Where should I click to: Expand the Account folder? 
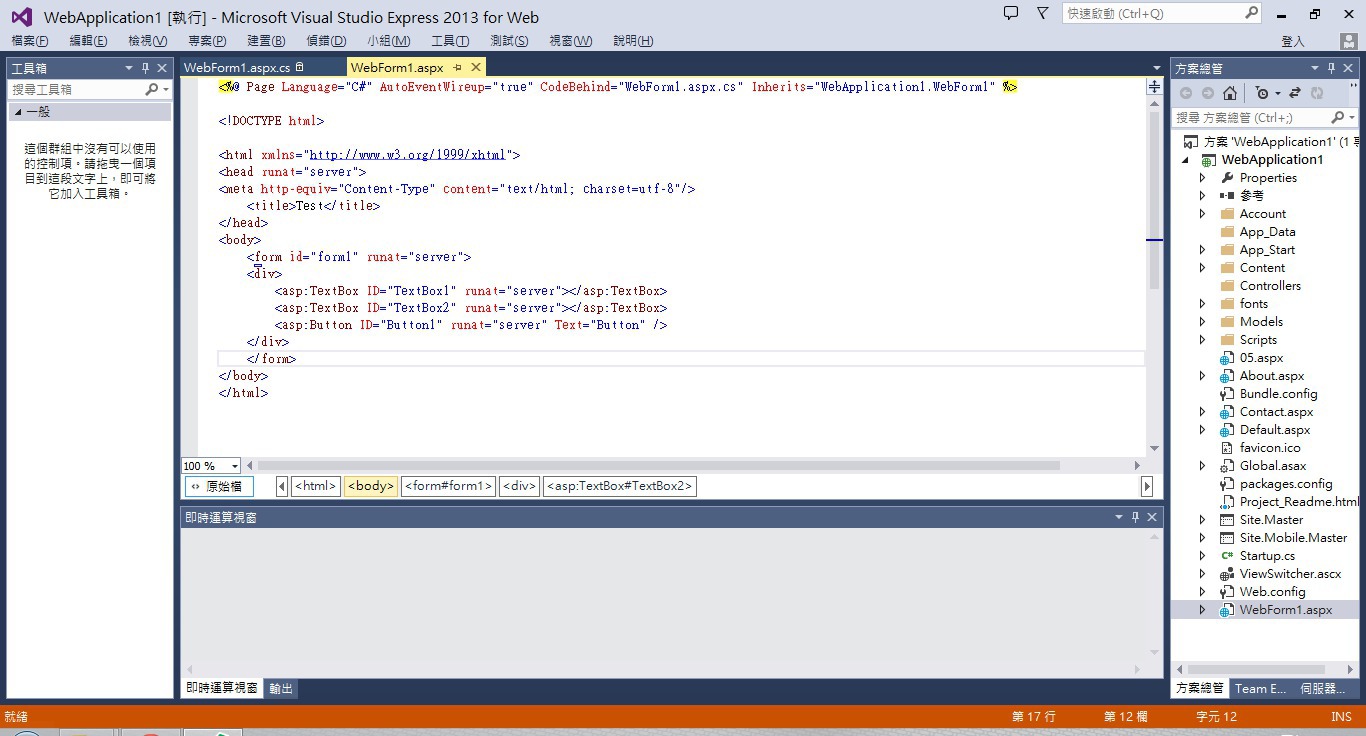pos(1203,214)
